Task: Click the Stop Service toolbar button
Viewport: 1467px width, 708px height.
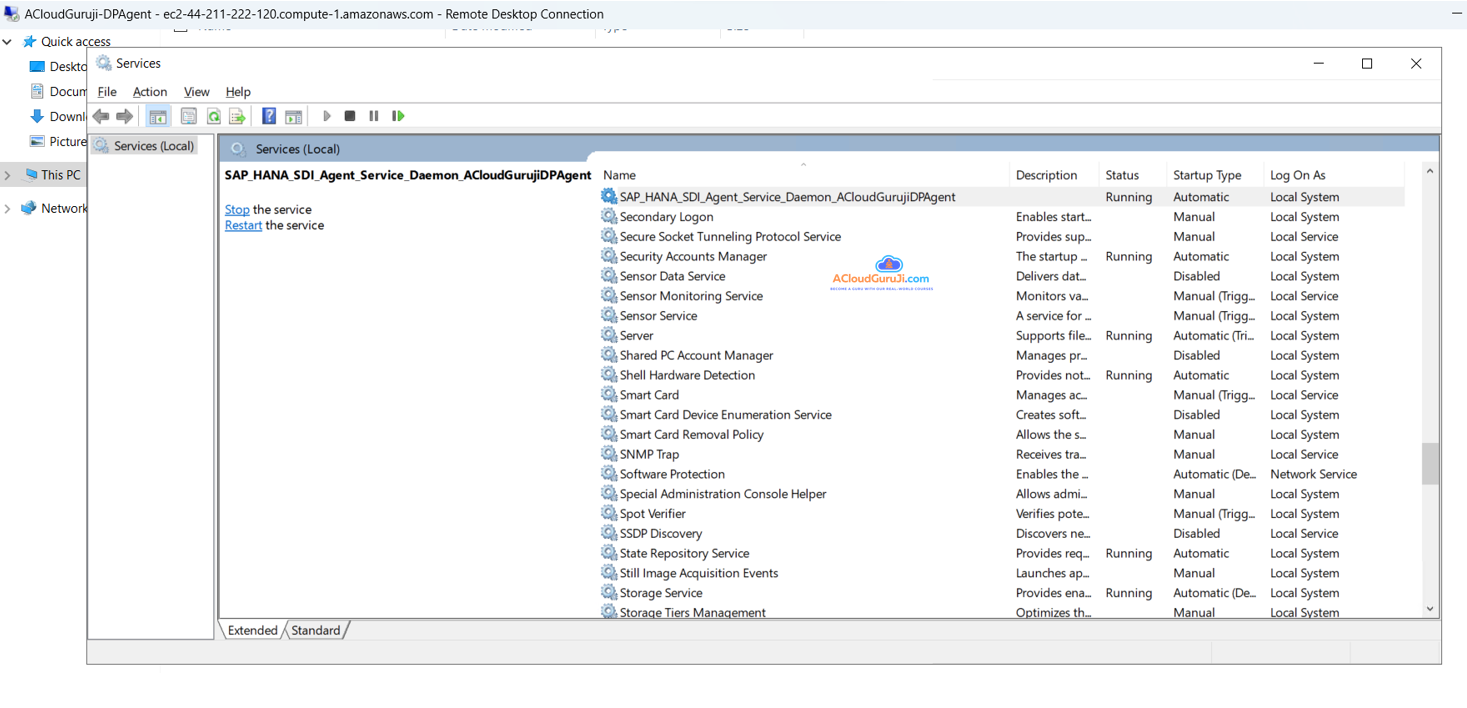Action: coord(350,116)
